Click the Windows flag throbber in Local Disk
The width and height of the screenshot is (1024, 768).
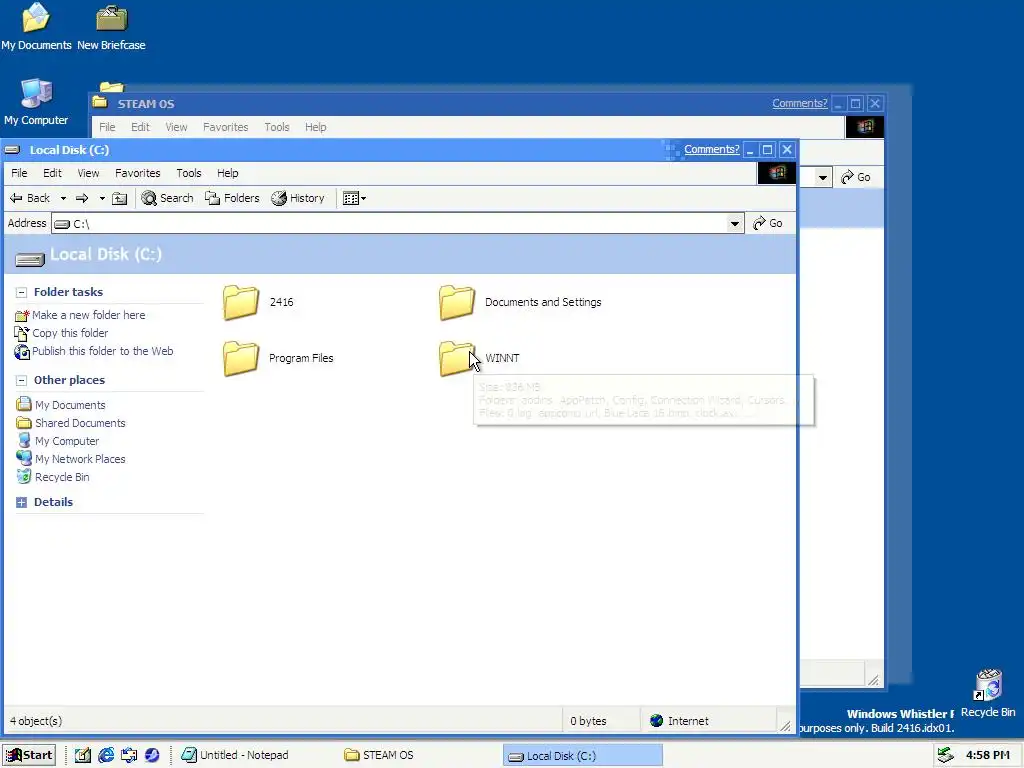(x=776, y=173)
